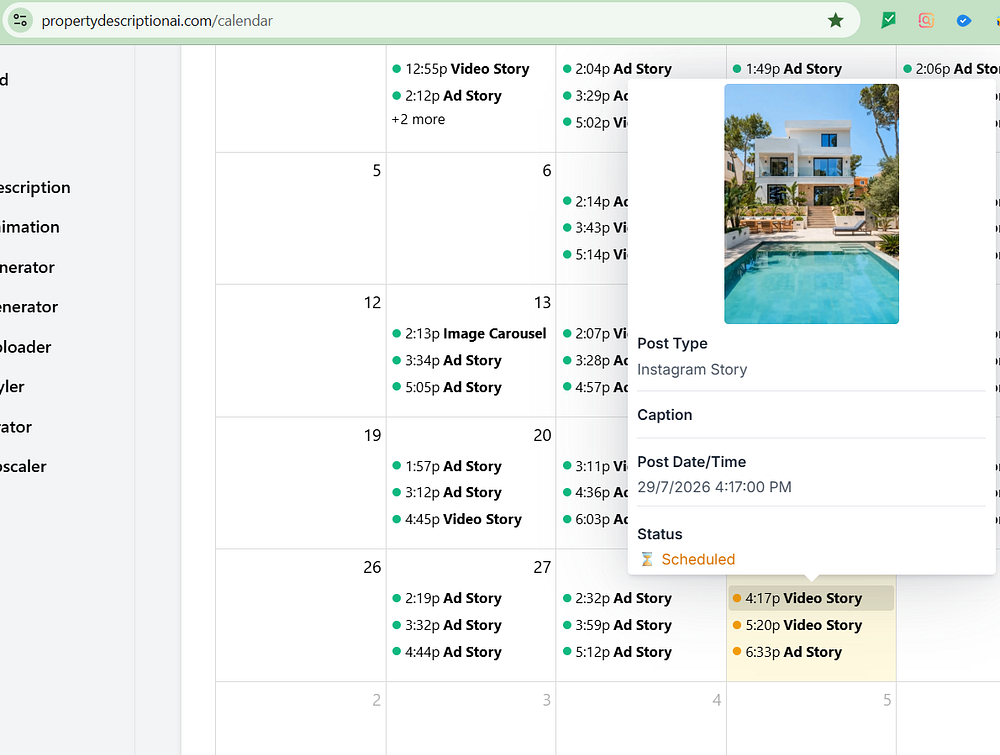Open sidebar item ending in 'enerator'
1000x755 pixels.
(29, 307)
